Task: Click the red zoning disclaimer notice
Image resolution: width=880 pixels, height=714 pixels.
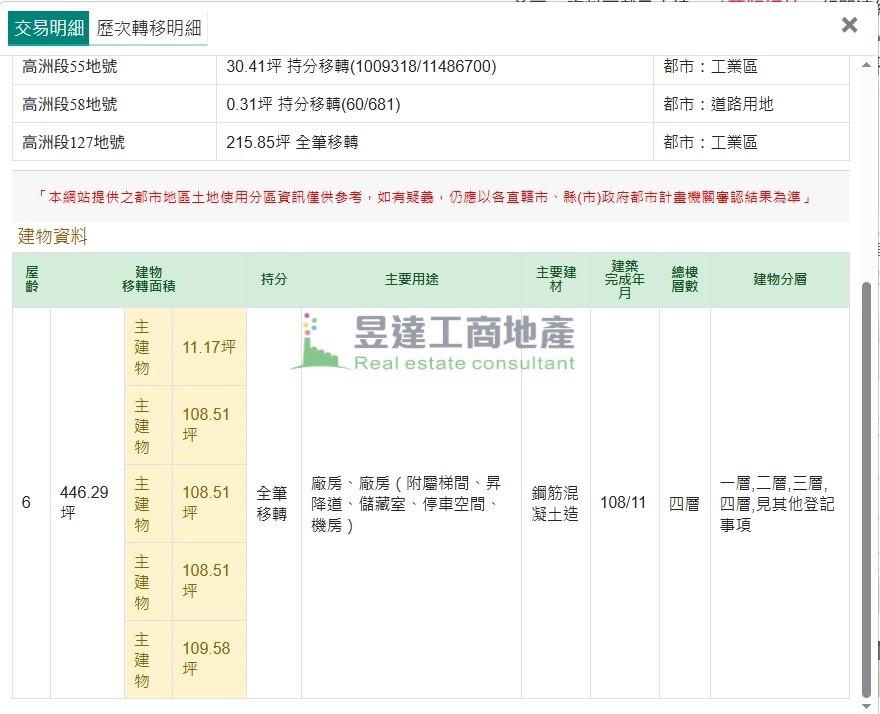Action: 430,197
